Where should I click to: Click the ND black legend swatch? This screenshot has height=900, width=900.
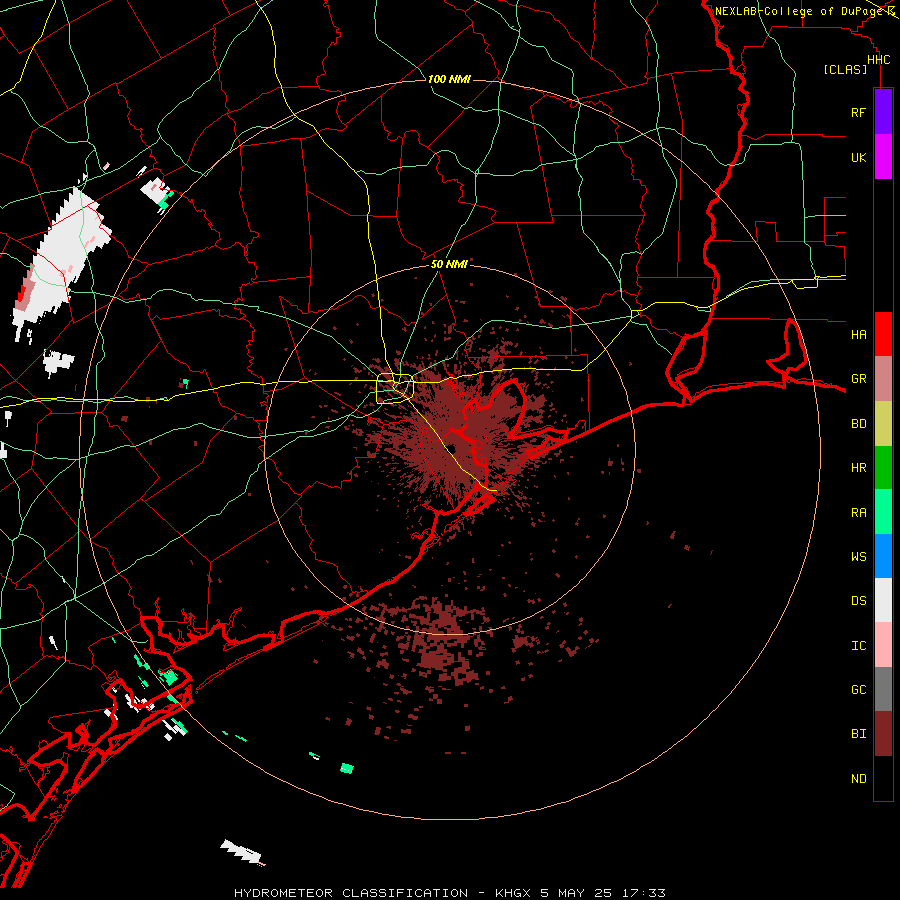coord(883,778)
